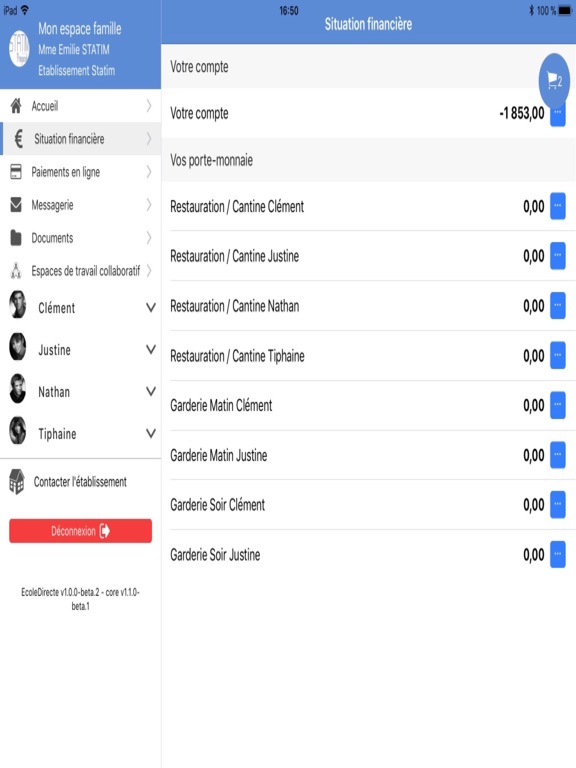Click the house icon next to Accueil
The width and height of the screenshot is (576, 768).
[x=16, y=106]
